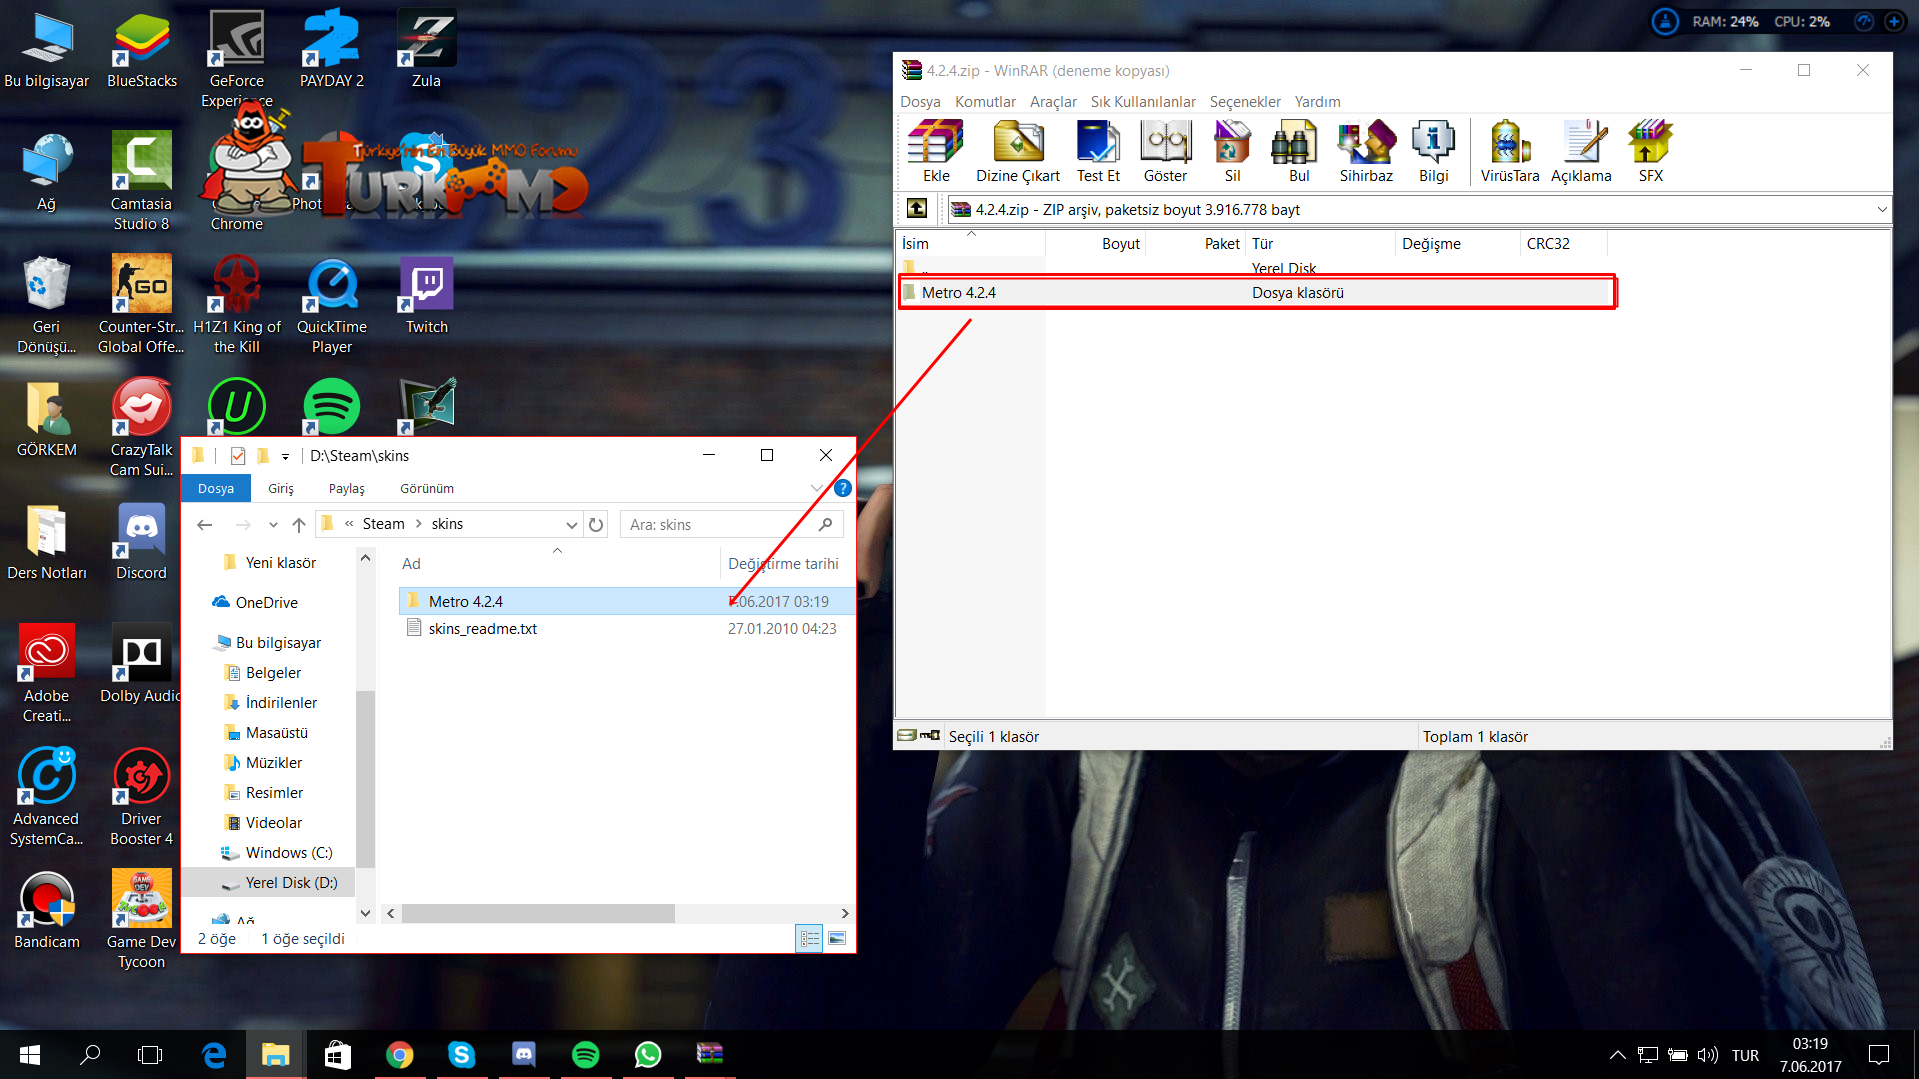Open volume control in system tray
Viewport: 1919px width, 1079px height.
point(1707,1055)
